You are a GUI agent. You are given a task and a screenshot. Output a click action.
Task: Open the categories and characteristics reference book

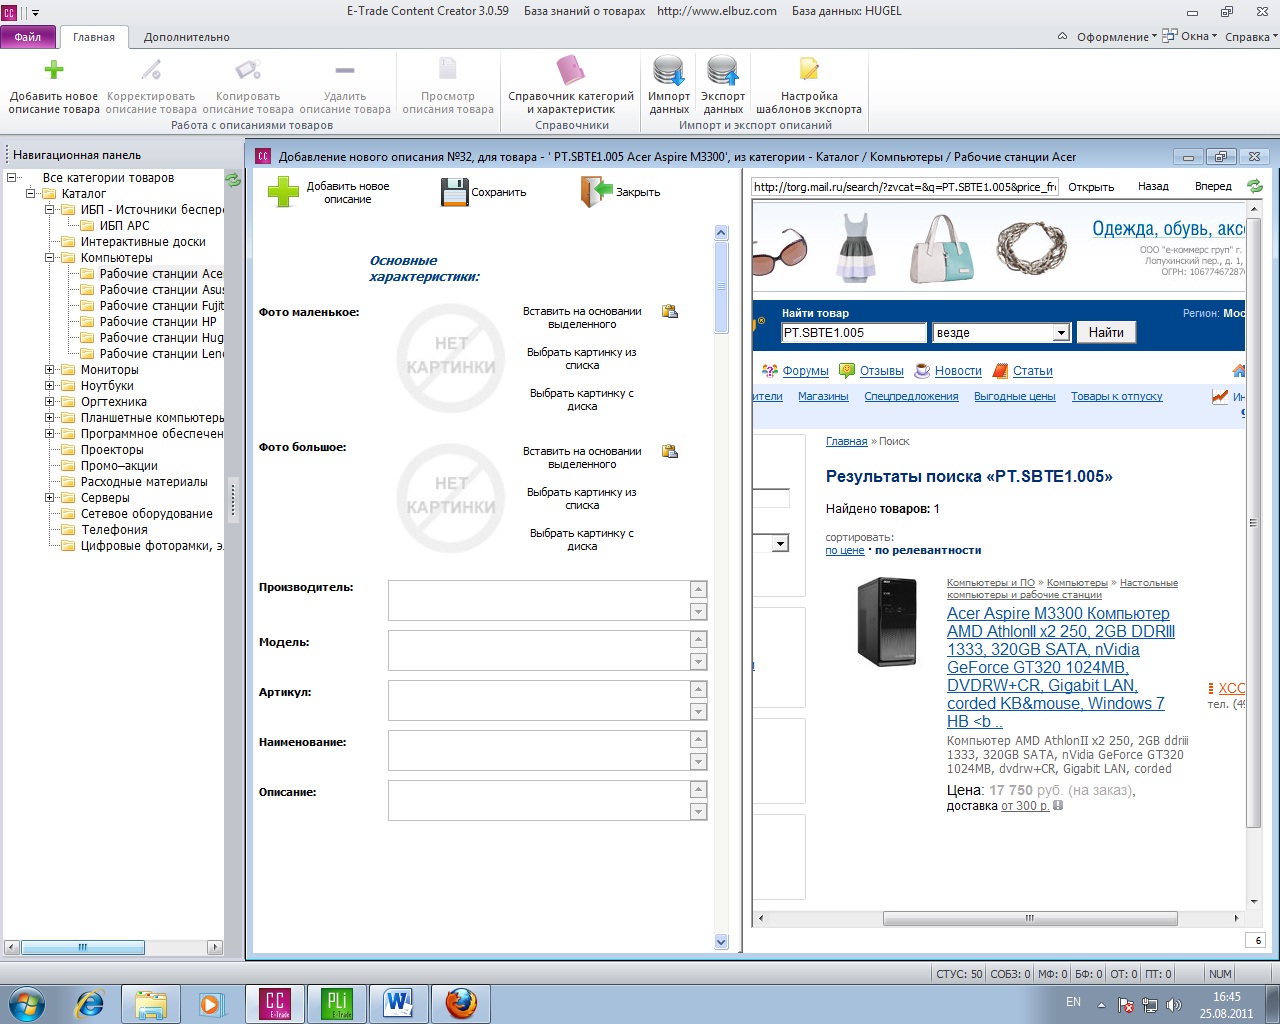pos(571,70)
